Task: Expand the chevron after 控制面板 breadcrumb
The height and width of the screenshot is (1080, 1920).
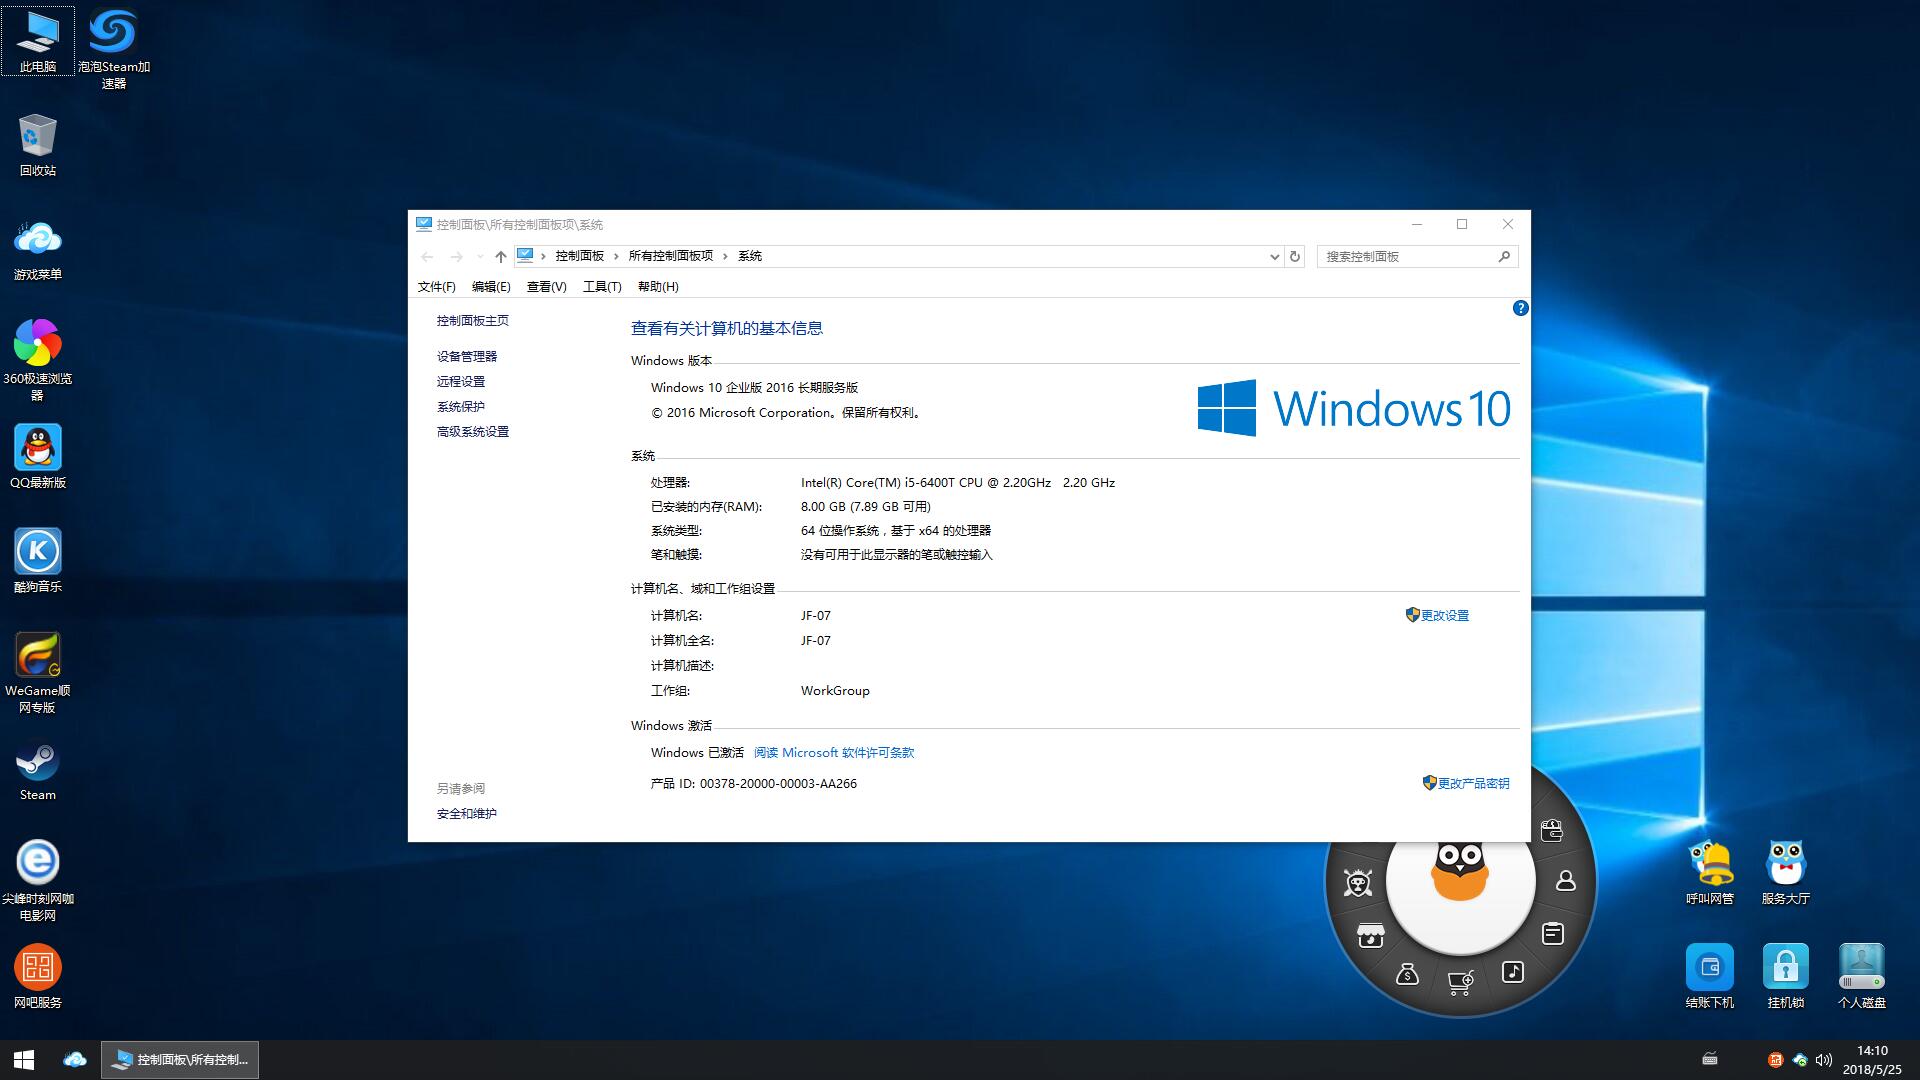Action: (x=616, y=256)
